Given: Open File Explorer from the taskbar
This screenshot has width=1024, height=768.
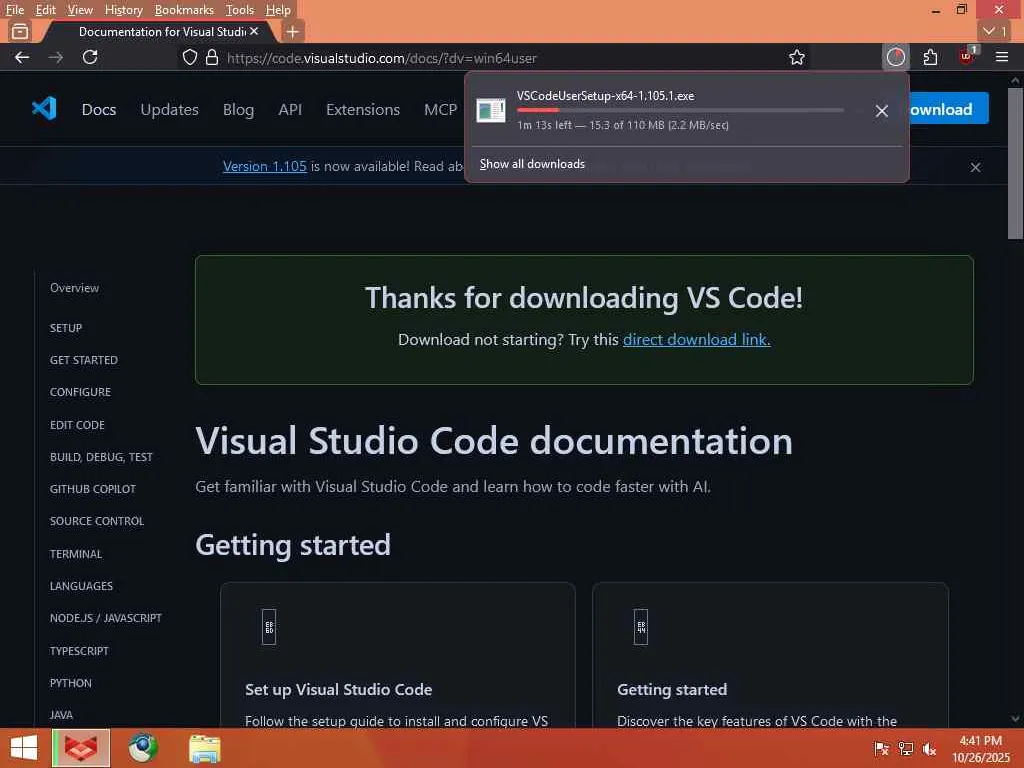Looking at the screenshot, I should pos(205,748).
